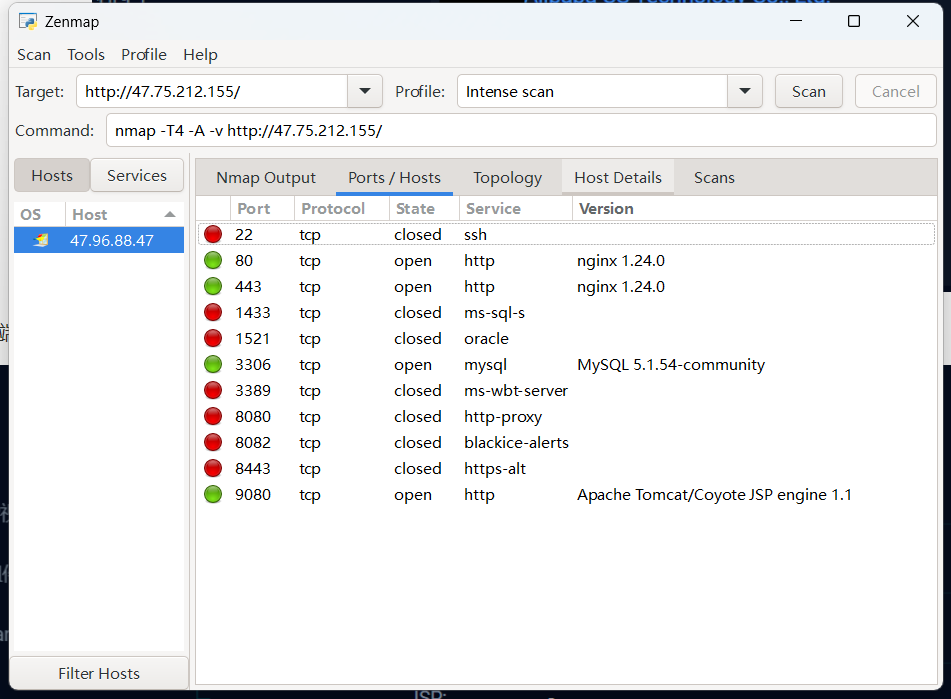Image resolution: width=951 pixels, height=699 pixels.
Task: Click the red status dot for port 1521
Action: pos(213,338)
